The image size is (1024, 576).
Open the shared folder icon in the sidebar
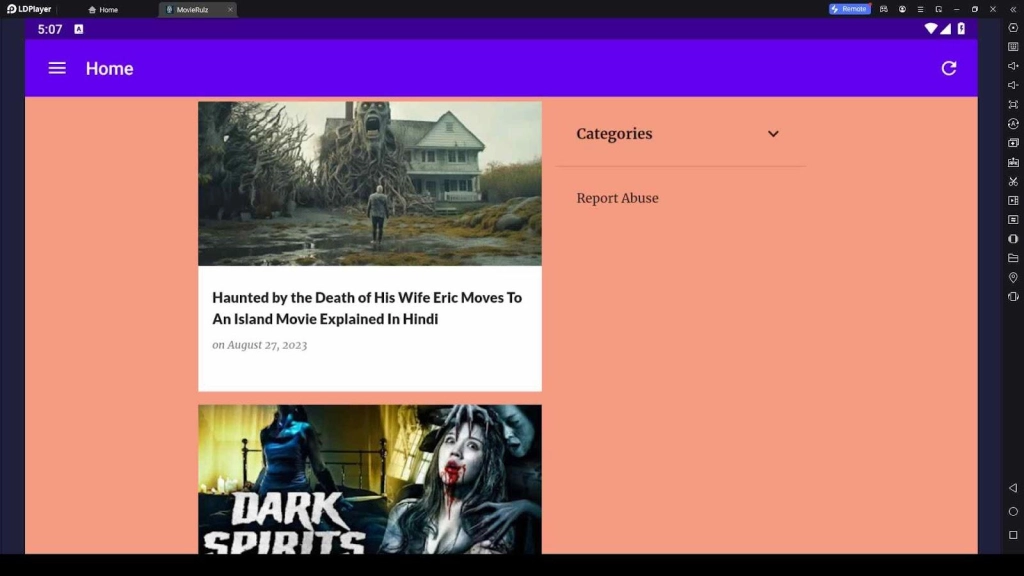tap(1013, 258)
